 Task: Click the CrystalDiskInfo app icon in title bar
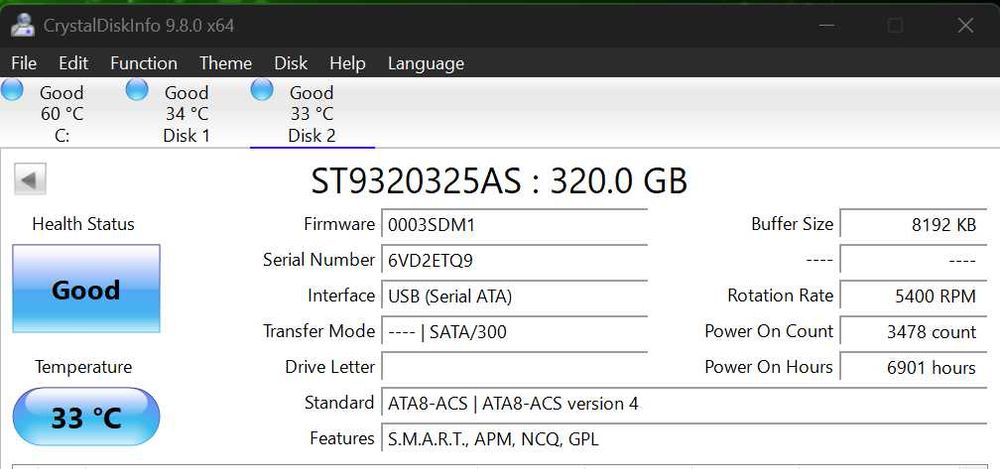[22, 25]
